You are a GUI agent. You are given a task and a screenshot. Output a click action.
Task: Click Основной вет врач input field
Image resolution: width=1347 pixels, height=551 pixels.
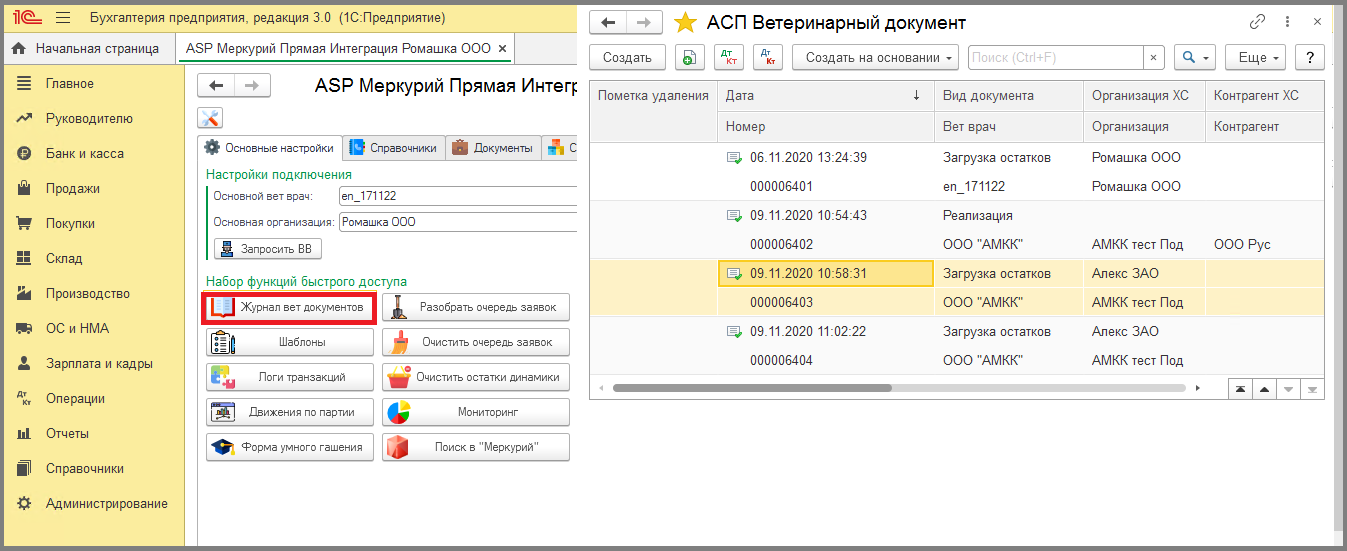click(458, 196)
